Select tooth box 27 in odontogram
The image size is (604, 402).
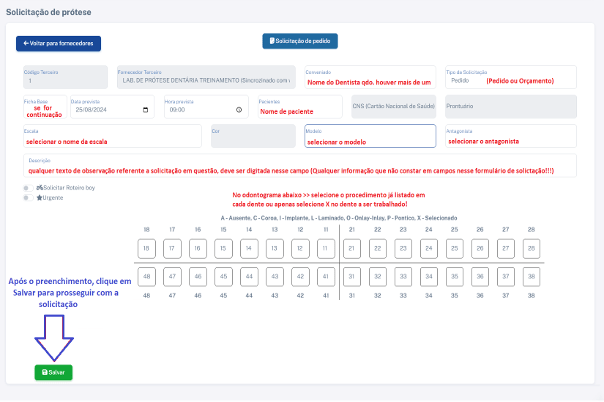(506, 249)
